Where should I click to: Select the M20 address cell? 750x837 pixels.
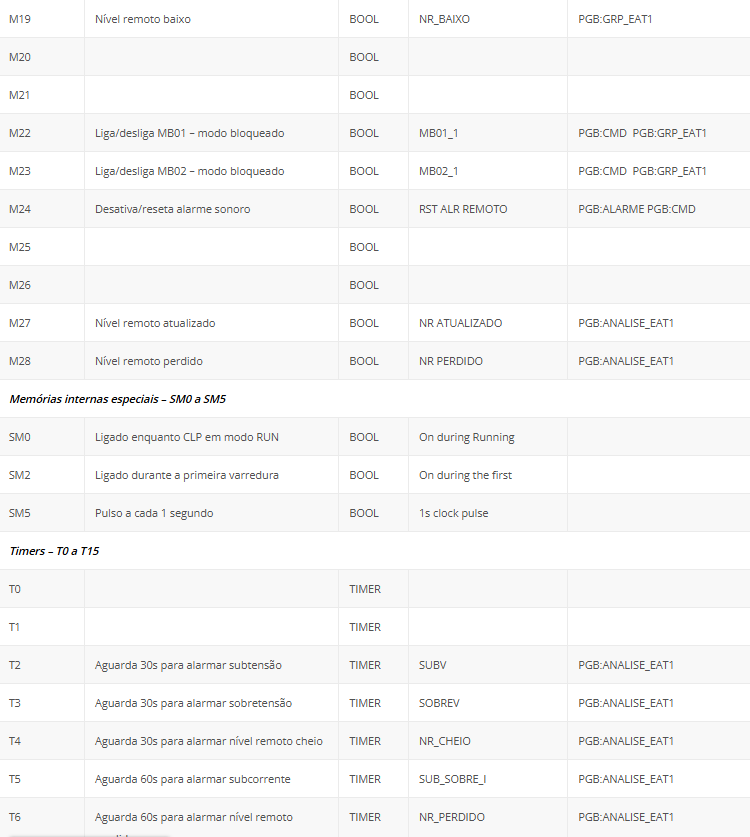pyautogui.click(x=20, y=57)
